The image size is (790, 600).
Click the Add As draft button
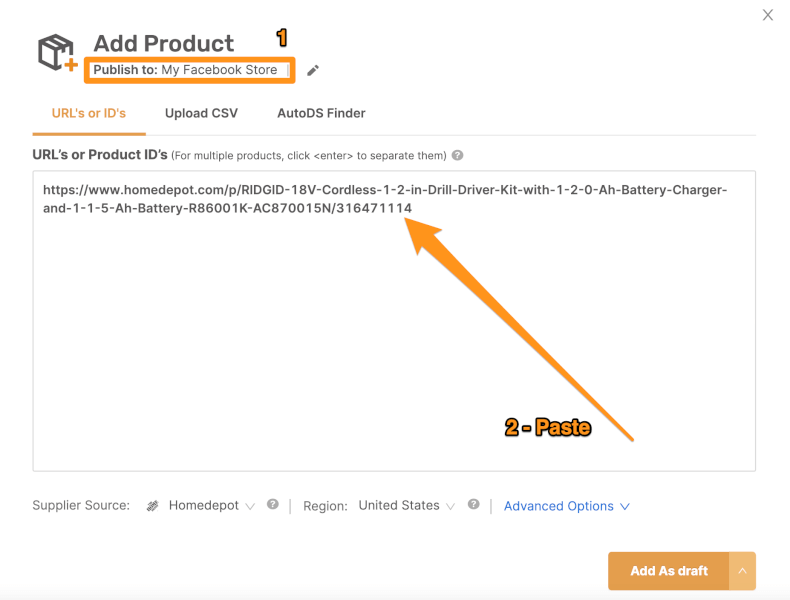669,571
